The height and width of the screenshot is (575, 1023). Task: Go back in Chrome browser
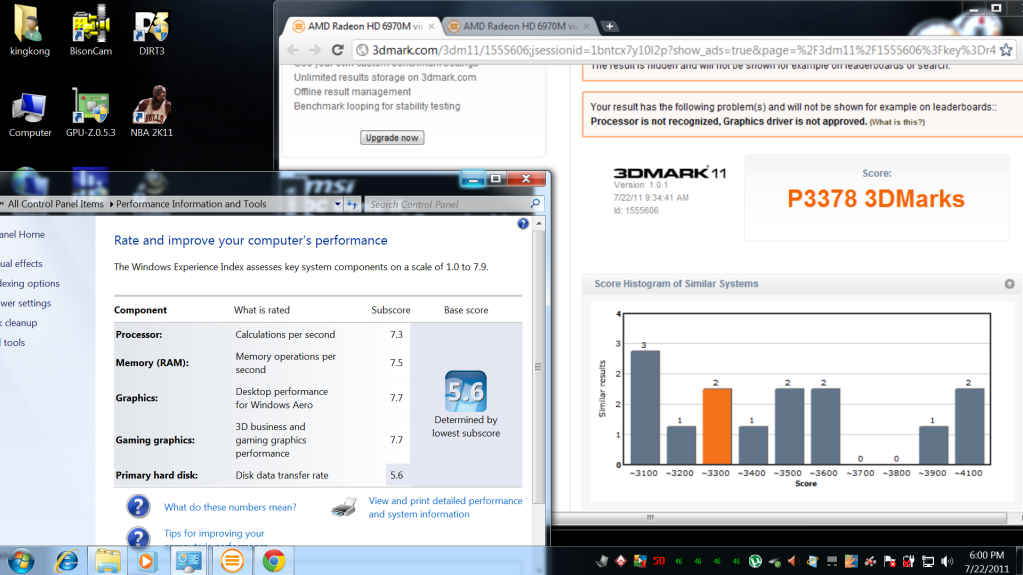coord(293,50)
